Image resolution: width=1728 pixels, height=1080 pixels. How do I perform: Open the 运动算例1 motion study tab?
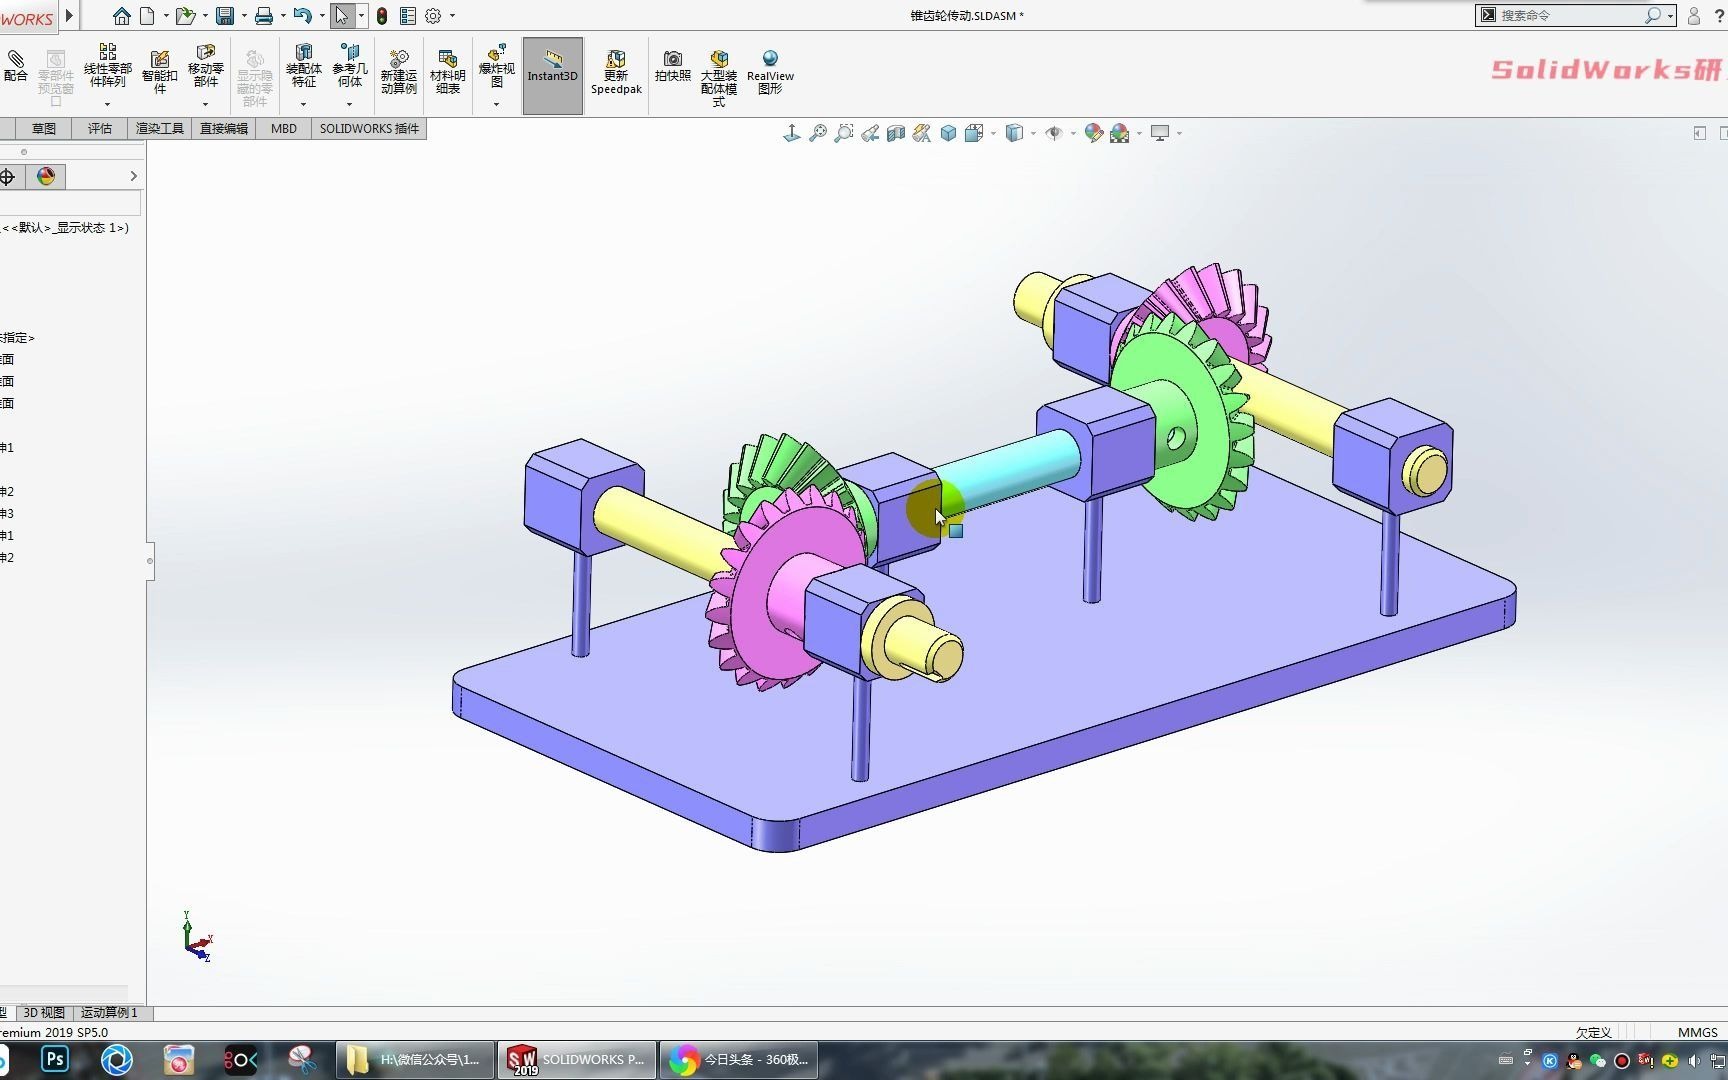[109, 1012]
